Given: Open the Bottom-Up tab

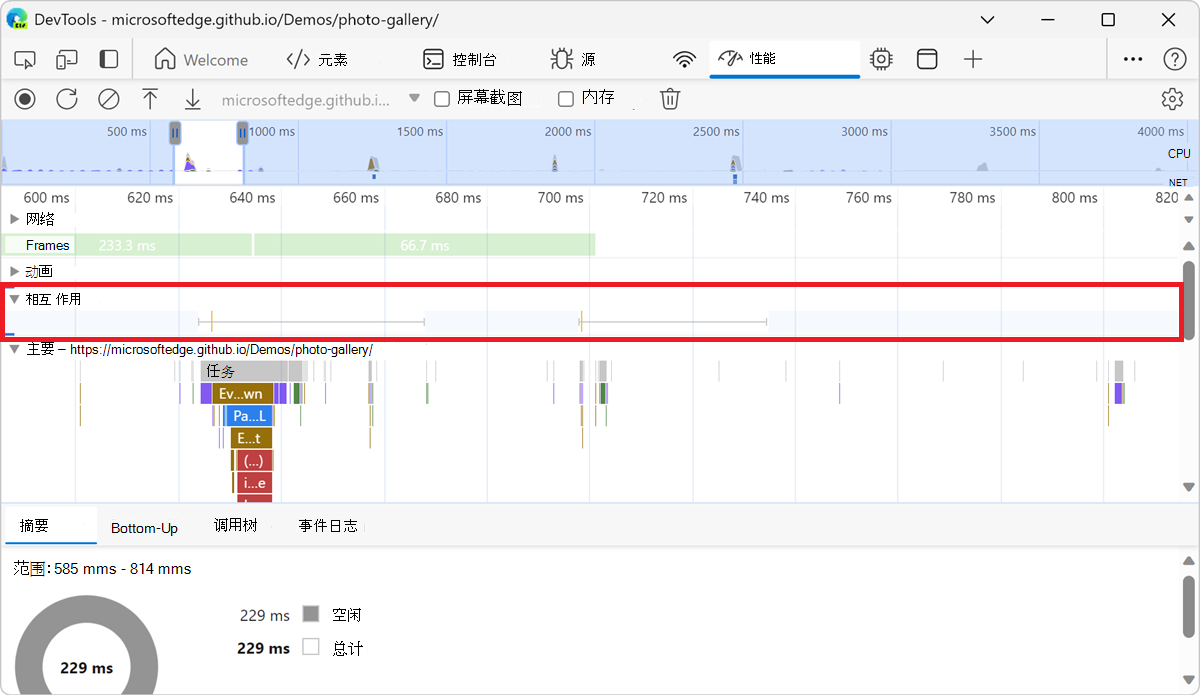Looking at the screenshot, I should [x=144, y=527].
